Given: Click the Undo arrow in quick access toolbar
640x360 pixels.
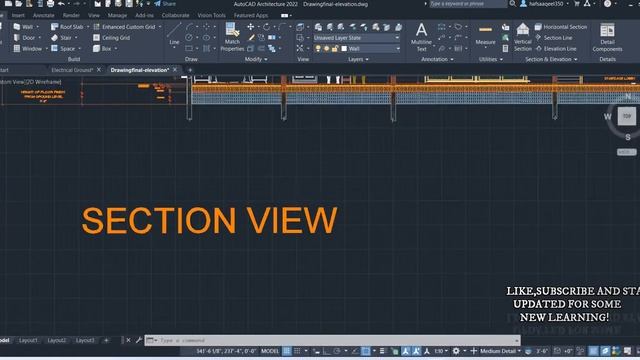Looking at the screenshot, I should click(61, 4).
